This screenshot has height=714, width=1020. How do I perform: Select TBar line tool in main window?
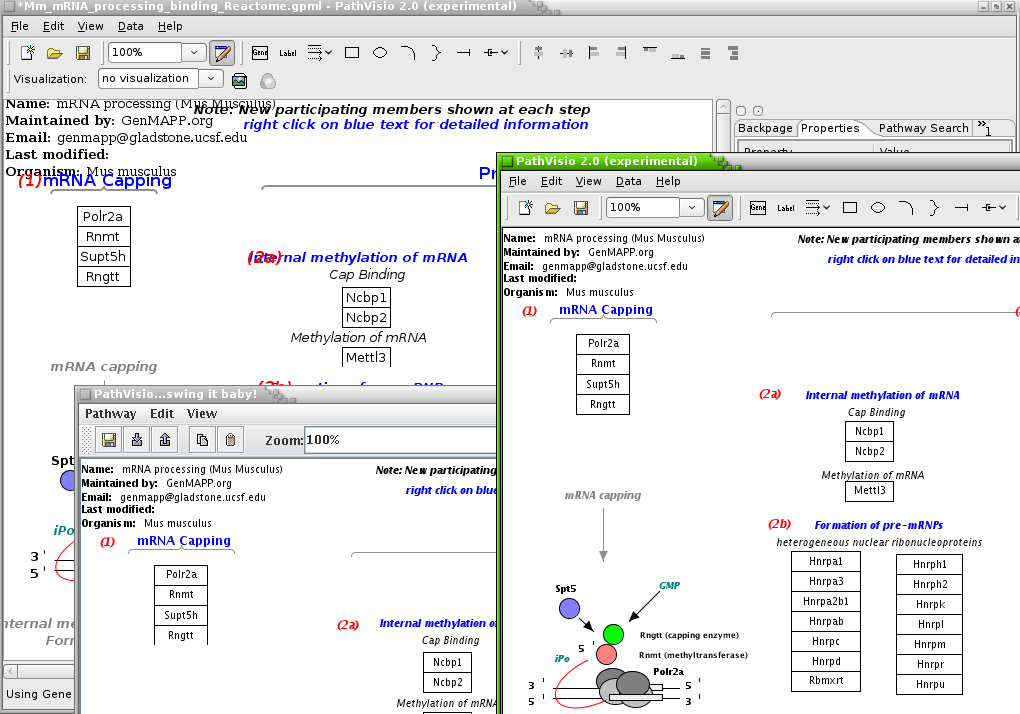click(464, 53)
